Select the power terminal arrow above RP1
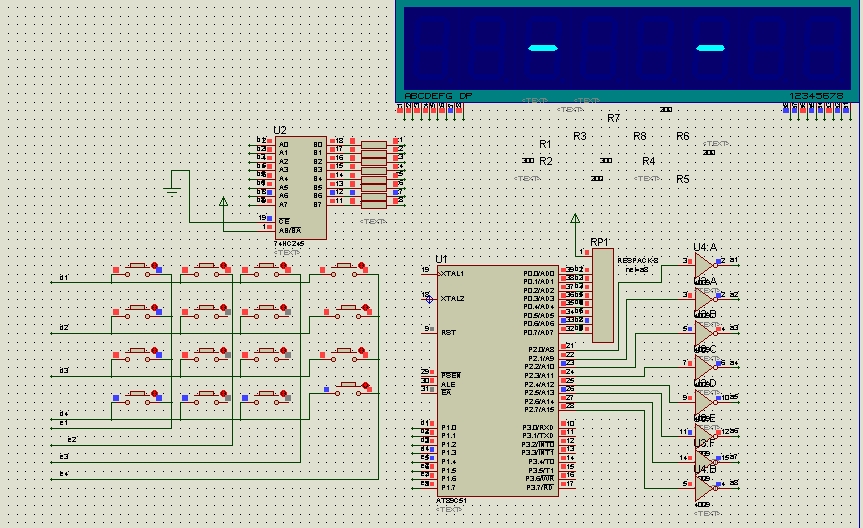The width and height of the screenshot is (863, 528). coord(574,217)
